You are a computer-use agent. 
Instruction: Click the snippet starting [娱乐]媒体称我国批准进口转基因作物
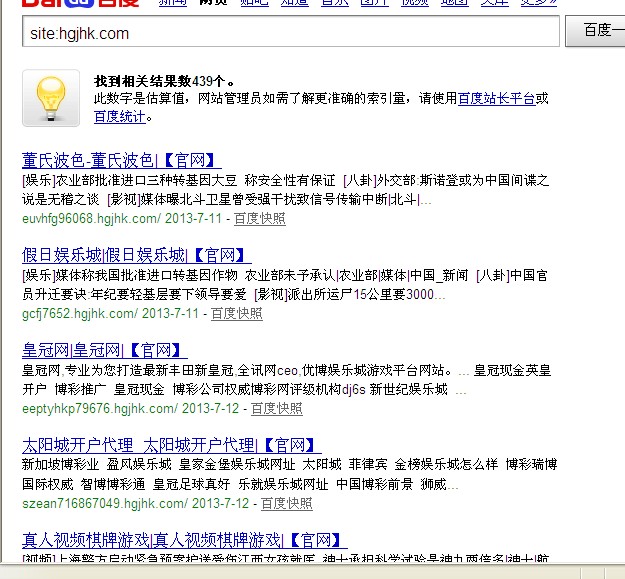(x=285, y=285)
